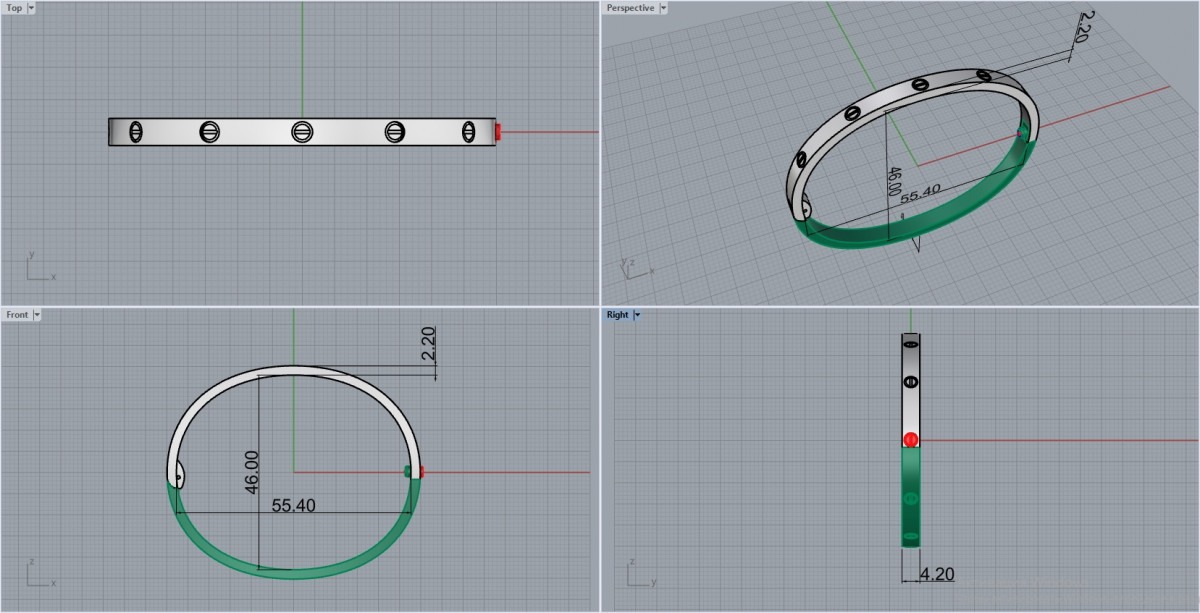Screen dimensions: 1200x613
Task: Select the leftmost screw motif in Top view
Action: coord(137,132)
